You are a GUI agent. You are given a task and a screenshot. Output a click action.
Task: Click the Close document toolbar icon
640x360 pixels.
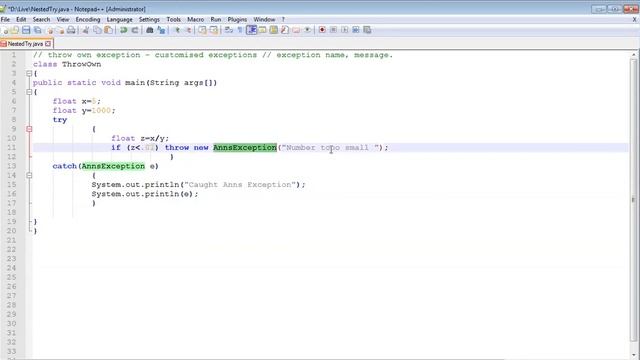50,30
